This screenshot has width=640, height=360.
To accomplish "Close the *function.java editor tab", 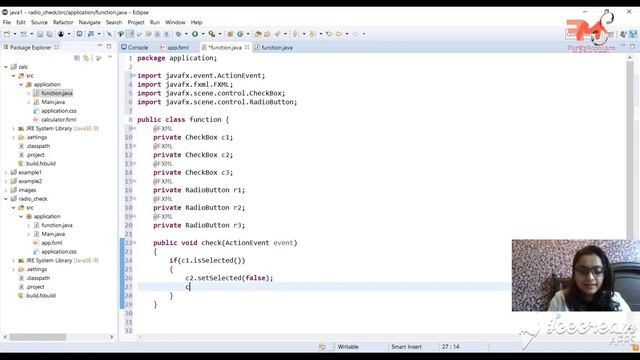I will tap(247, 47).
